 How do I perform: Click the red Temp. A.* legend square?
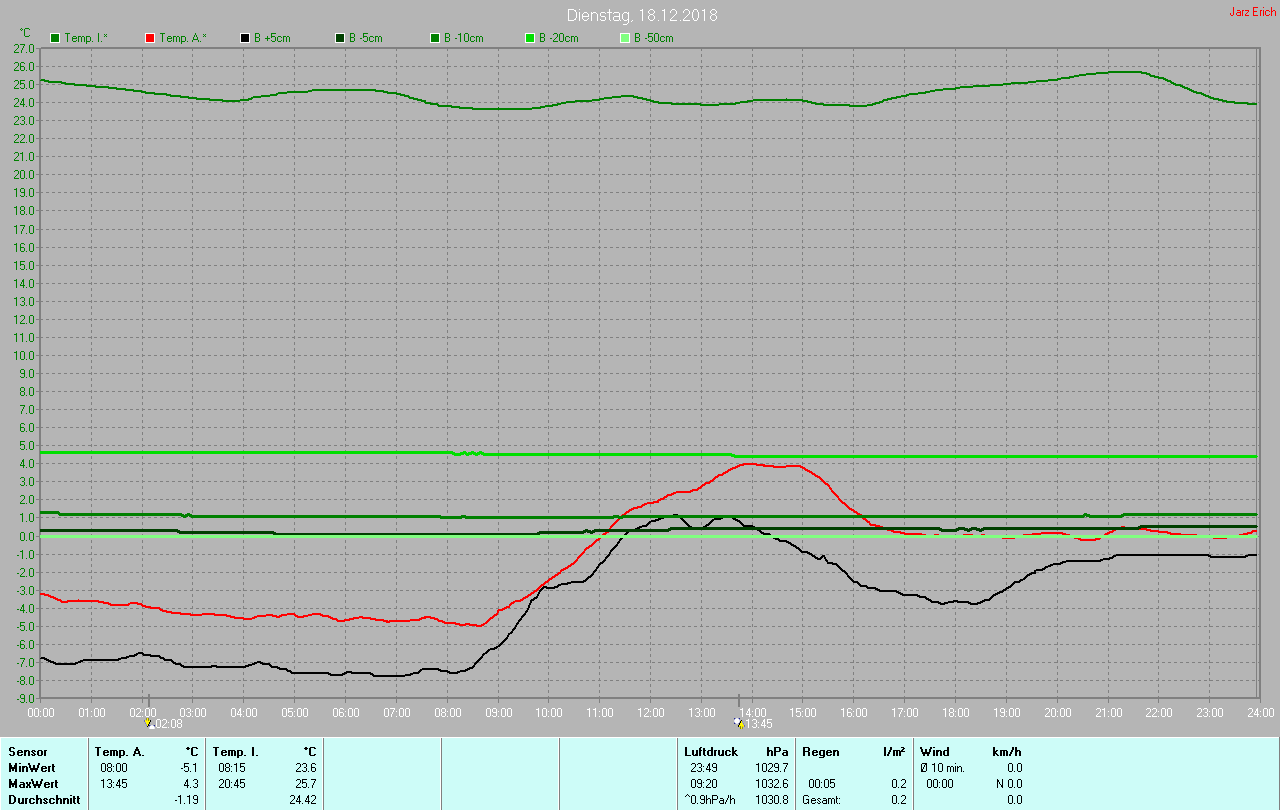click(150, 38)
